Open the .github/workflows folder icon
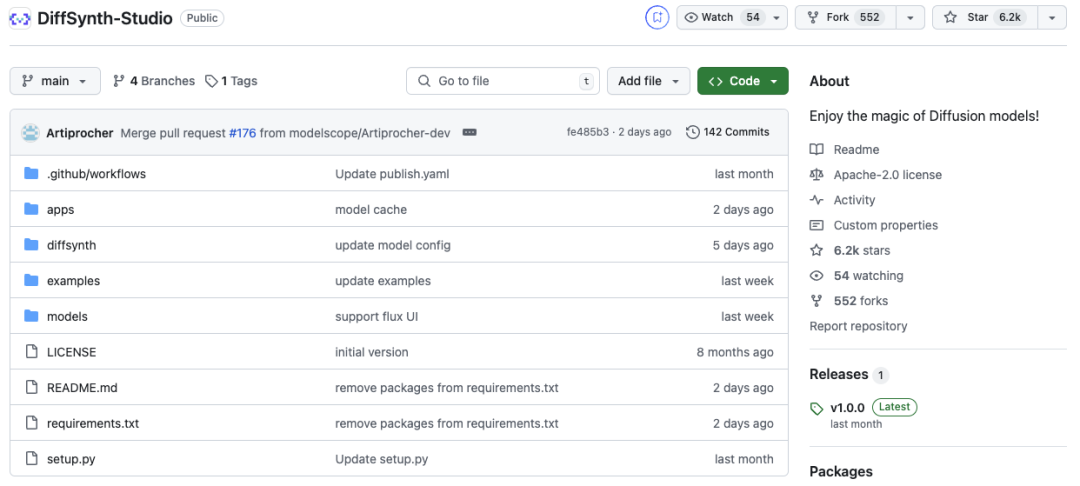The width and height of the screenshot is (1080, 486). click(31, 173)
